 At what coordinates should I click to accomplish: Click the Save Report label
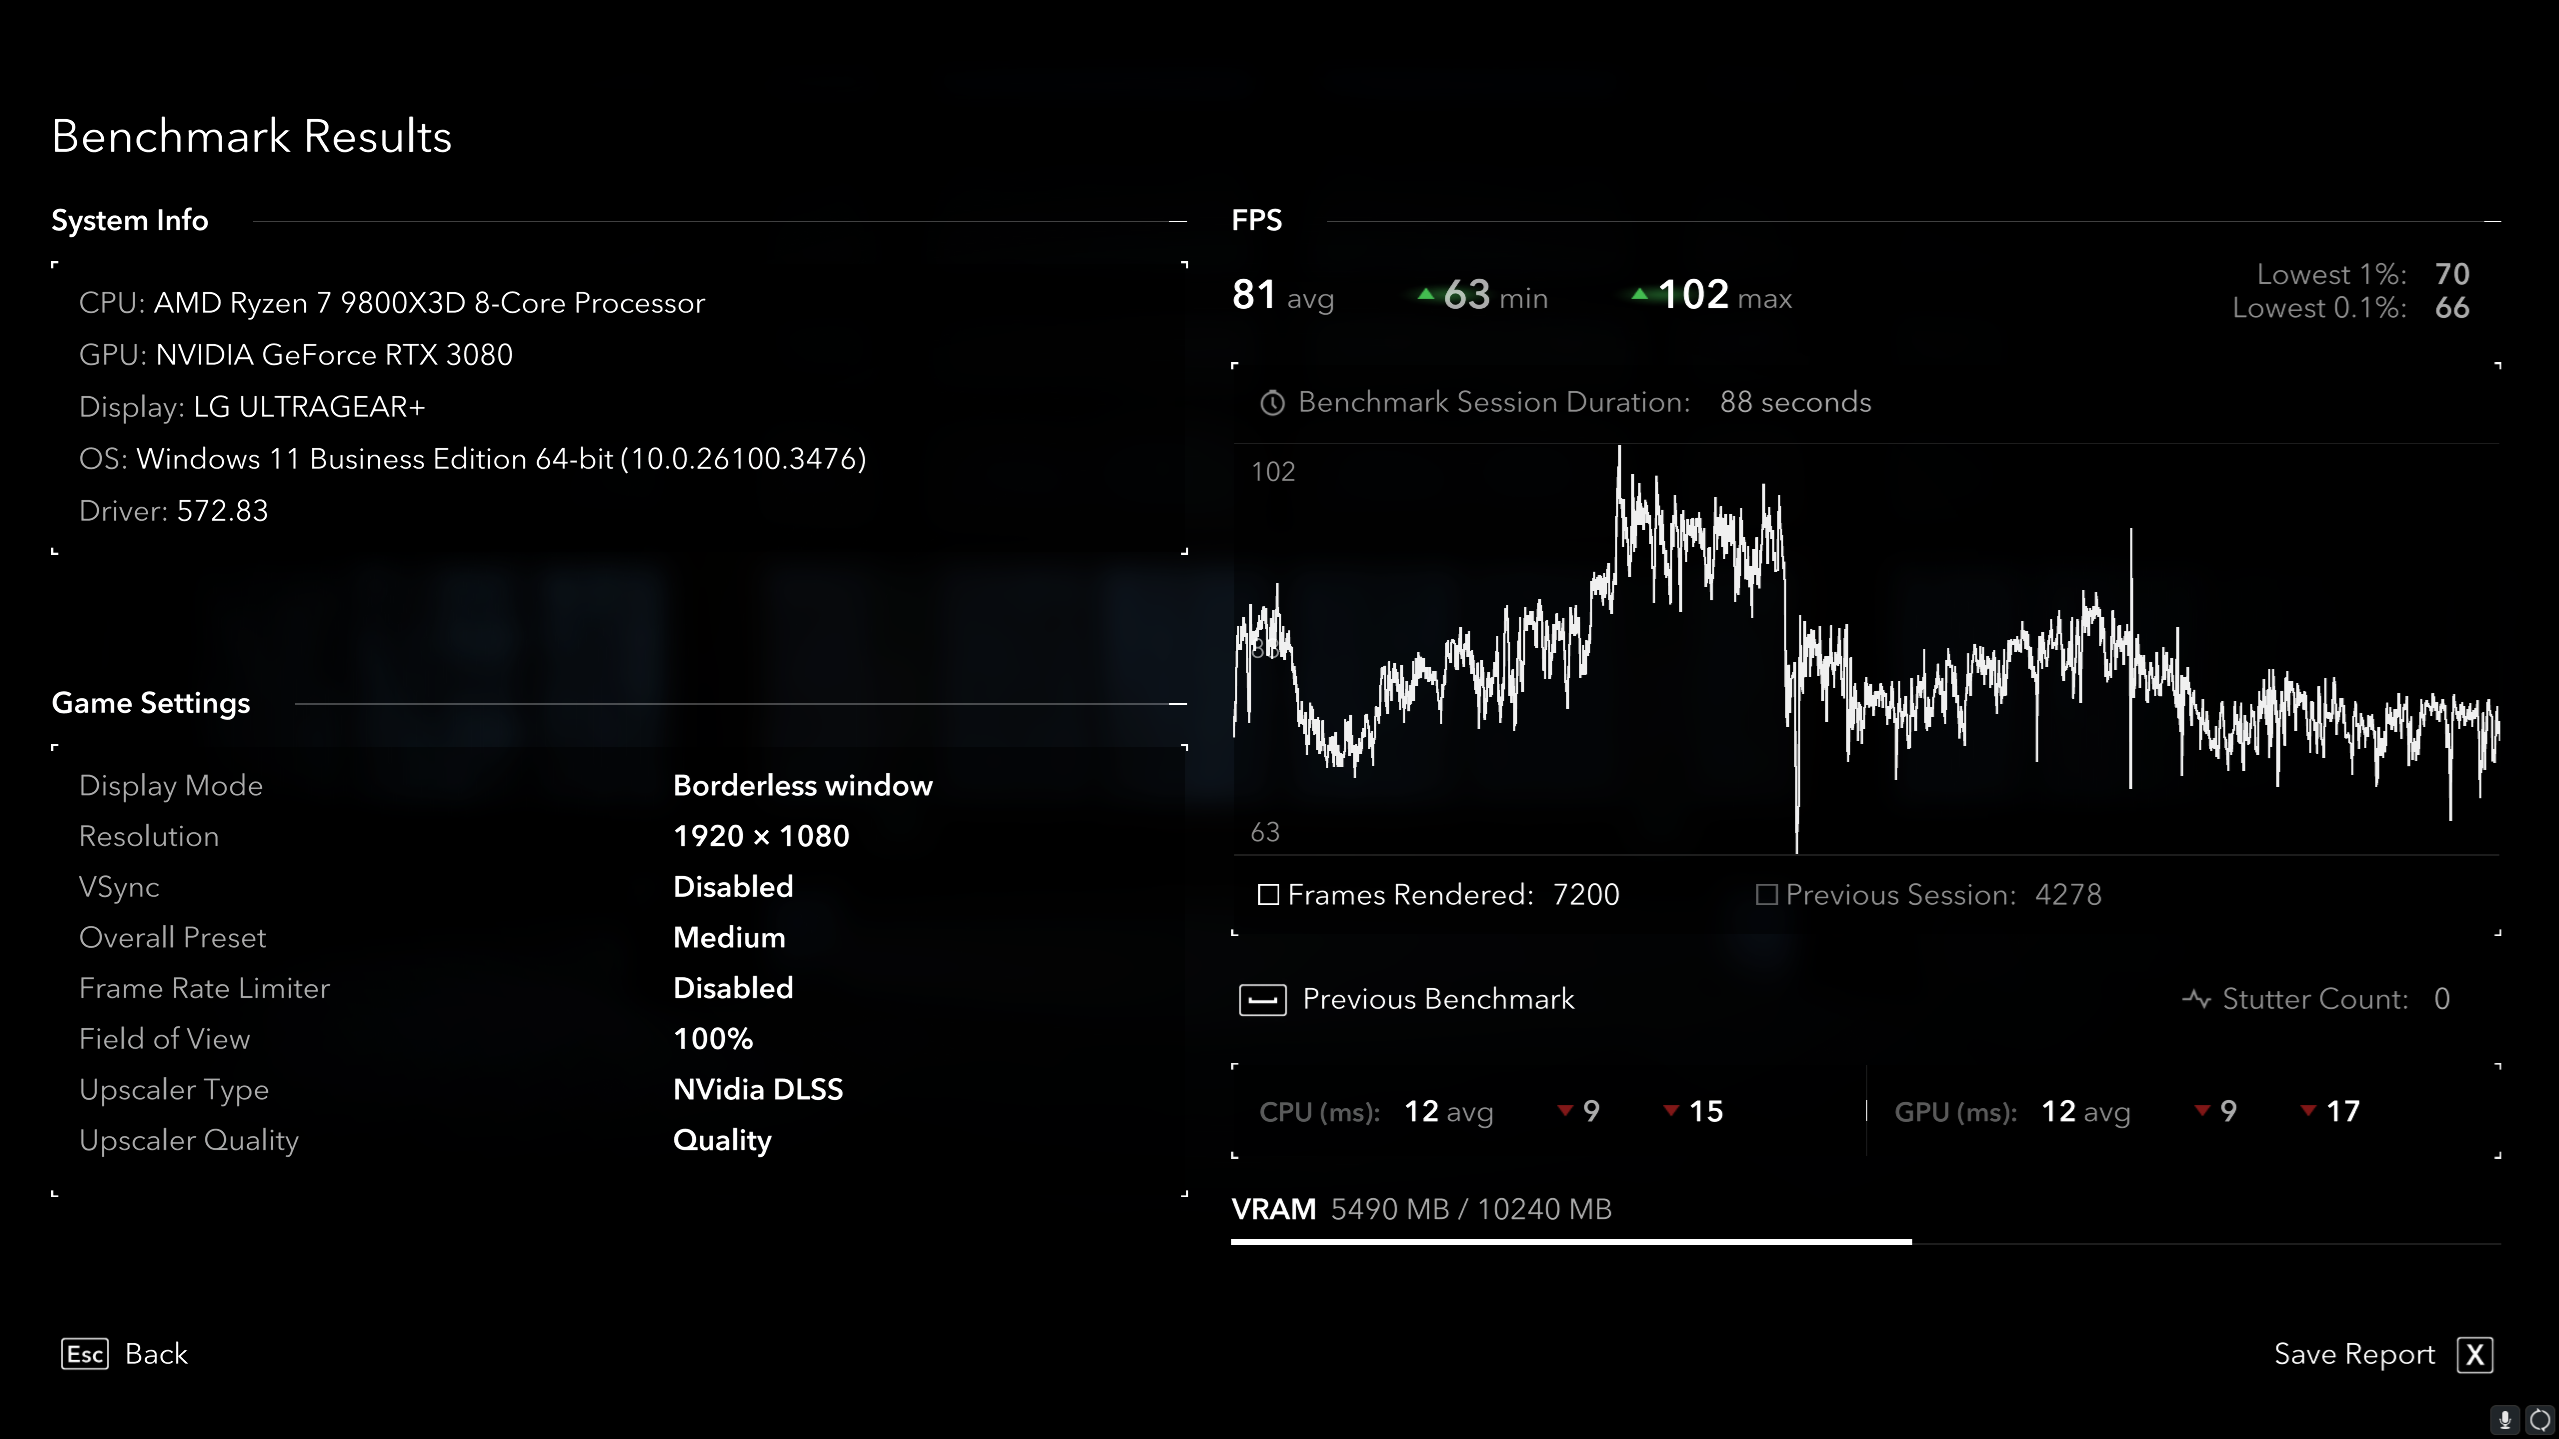coord(2354,1354)
